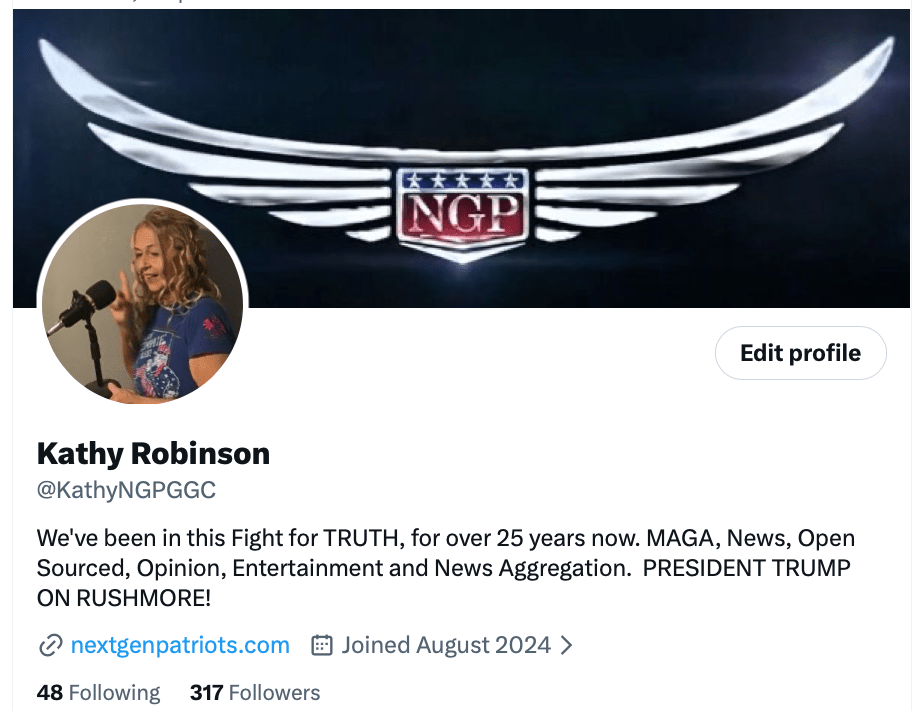Click the PRESIDENT TRUMP bio phrase
The image size is (924, 711).
[x=746, y=568]
